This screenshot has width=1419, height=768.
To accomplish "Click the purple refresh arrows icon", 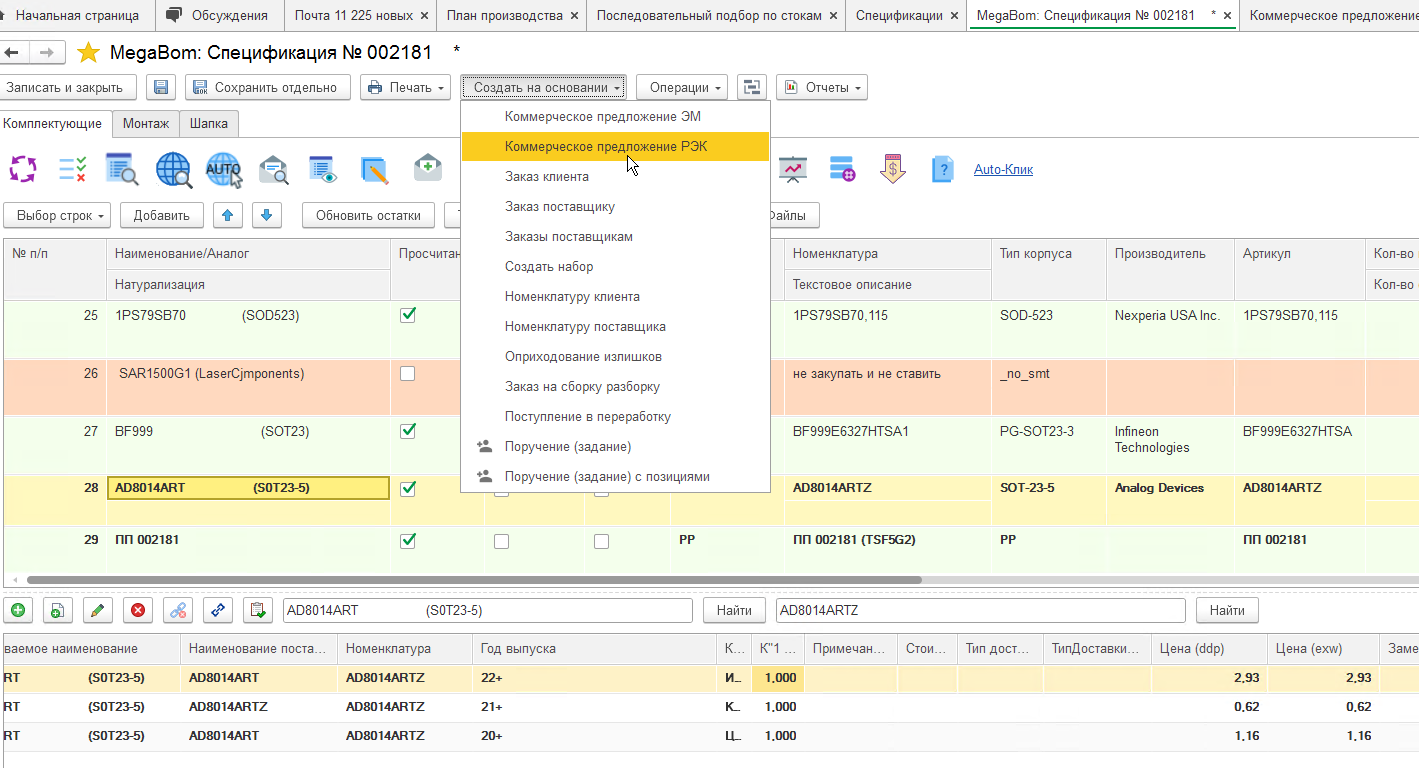I will tap(23, 169).
